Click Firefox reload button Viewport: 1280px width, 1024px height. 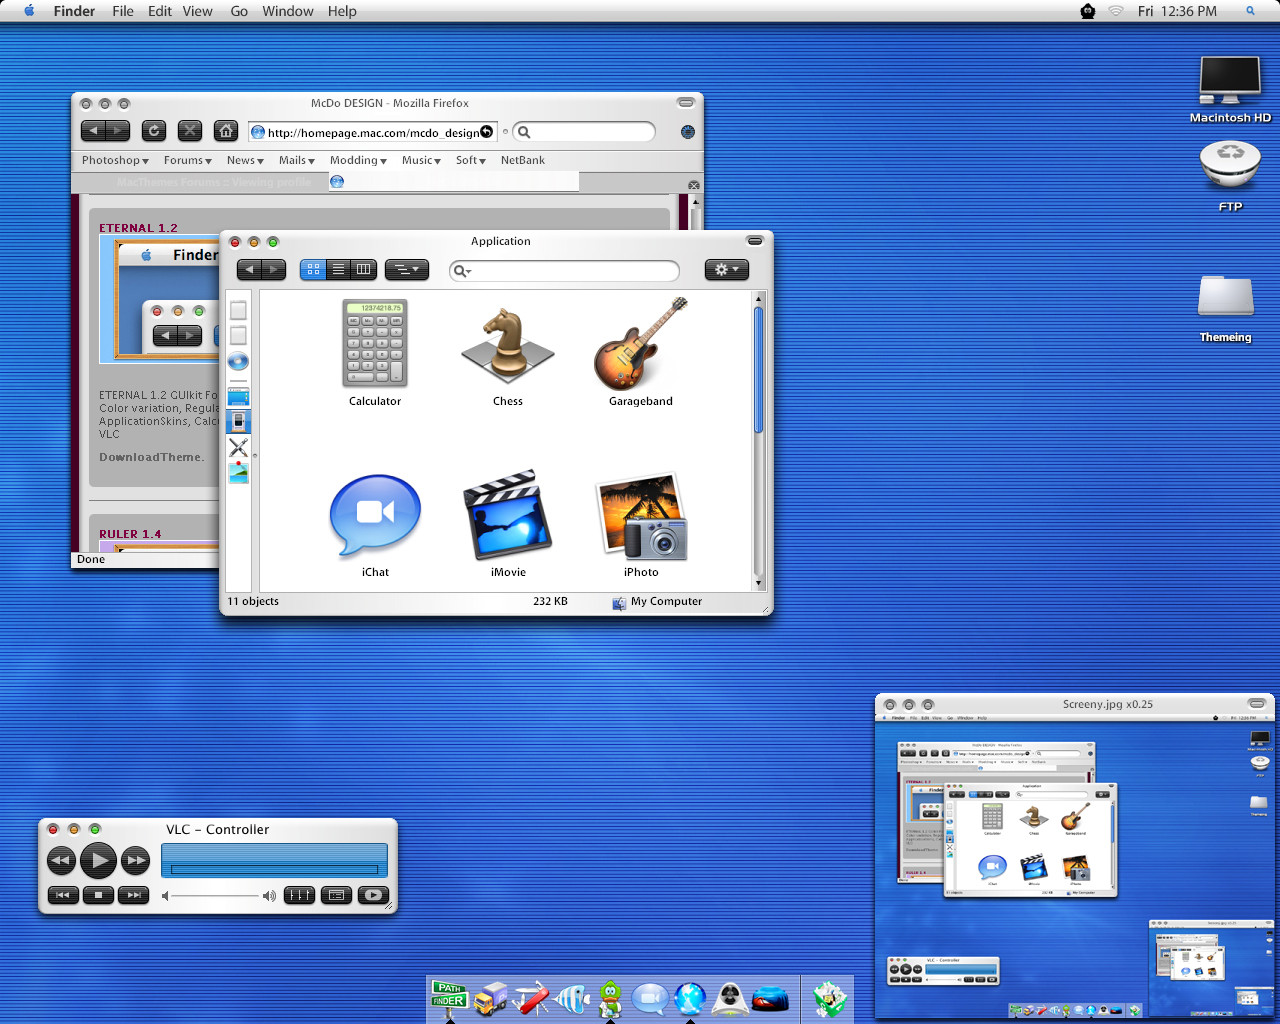[x=154, y=130]
